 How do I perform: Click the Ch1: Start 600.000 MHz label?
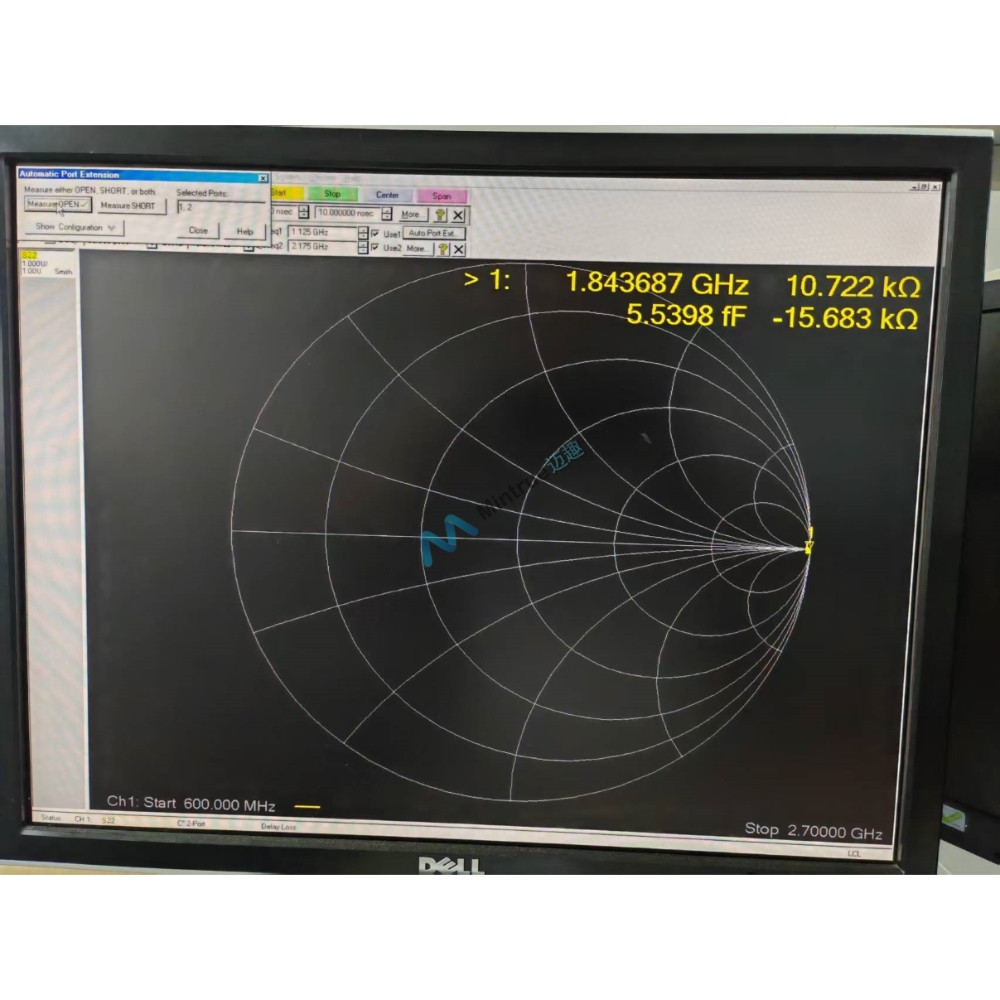[x=191, y=804]
